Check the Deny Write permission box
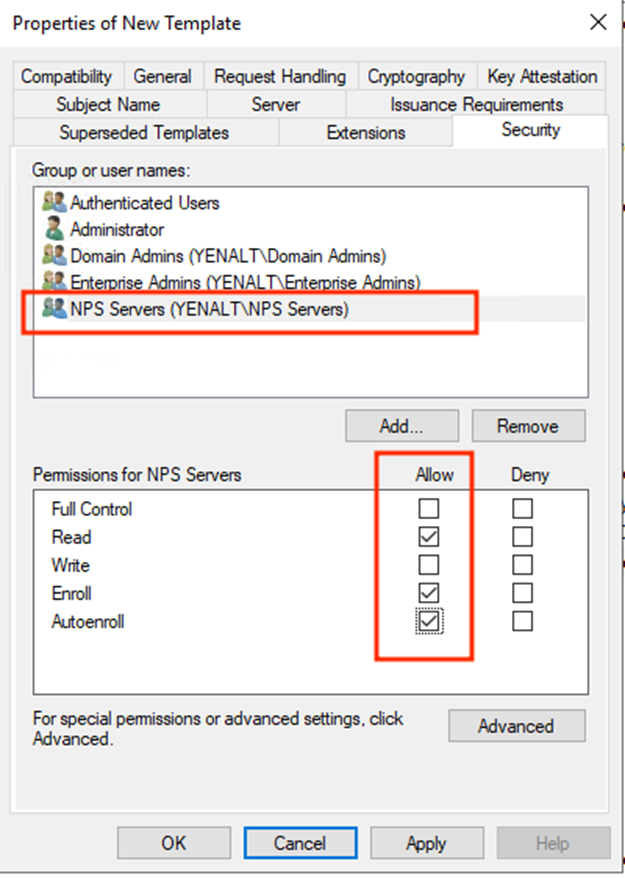Image resolution: width=625 pixels, height=878 pixels. [522, 564]
